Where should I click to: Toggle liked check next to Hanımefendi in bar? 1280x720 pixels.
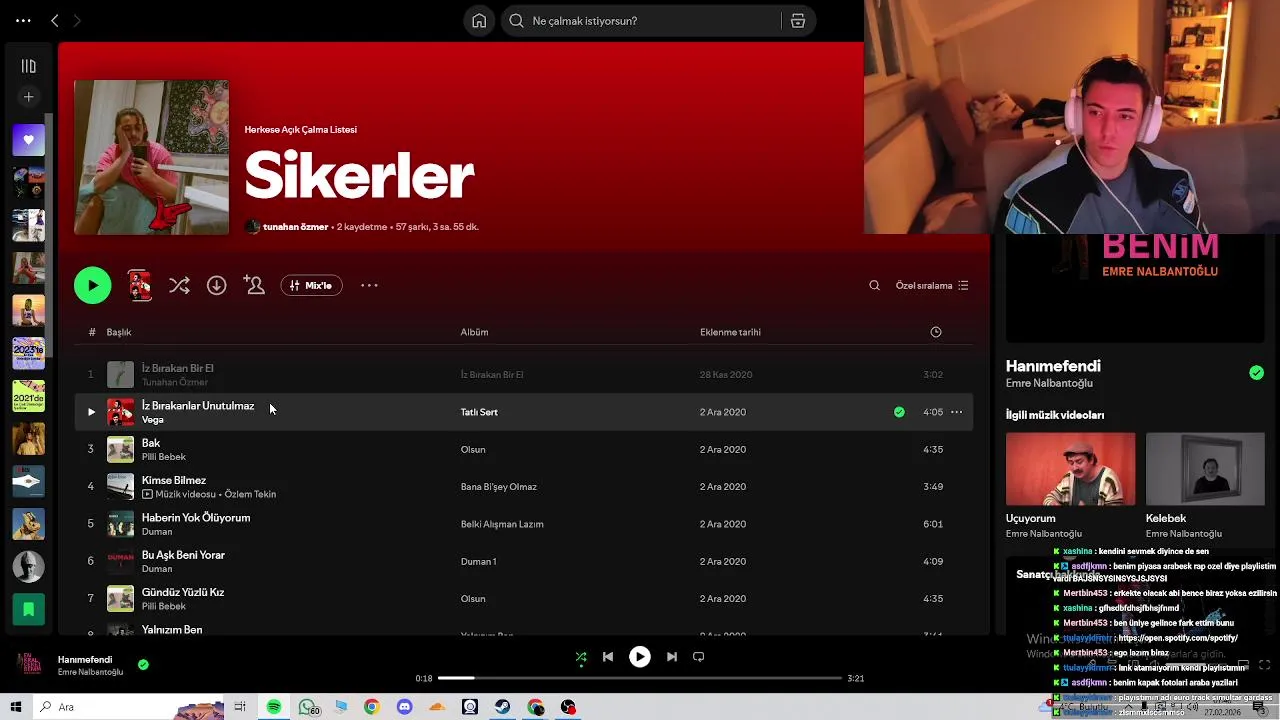click(143, 664)
